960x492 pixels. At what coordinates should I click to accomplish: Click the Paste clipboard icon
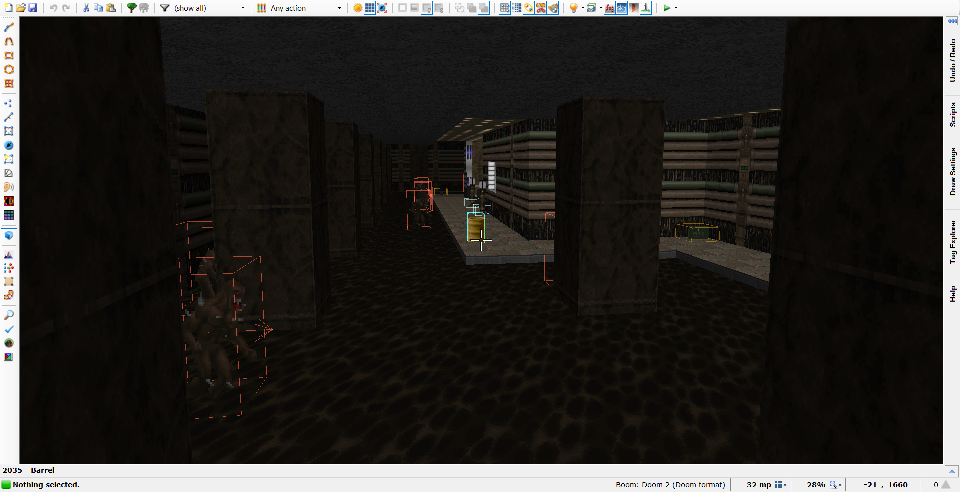click(110, 8)
